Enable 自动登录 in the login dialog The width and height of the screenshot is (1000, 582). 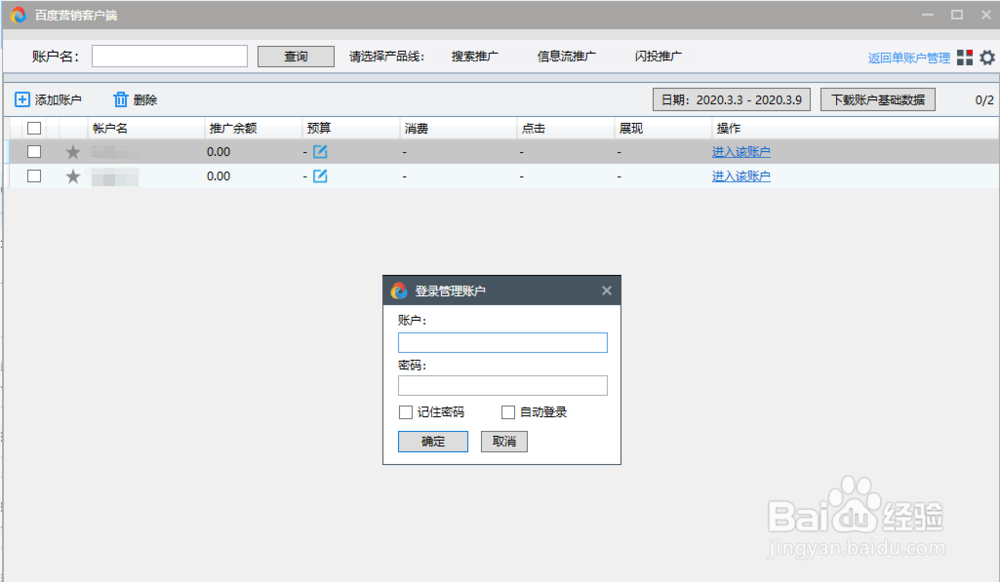point(507,412)
